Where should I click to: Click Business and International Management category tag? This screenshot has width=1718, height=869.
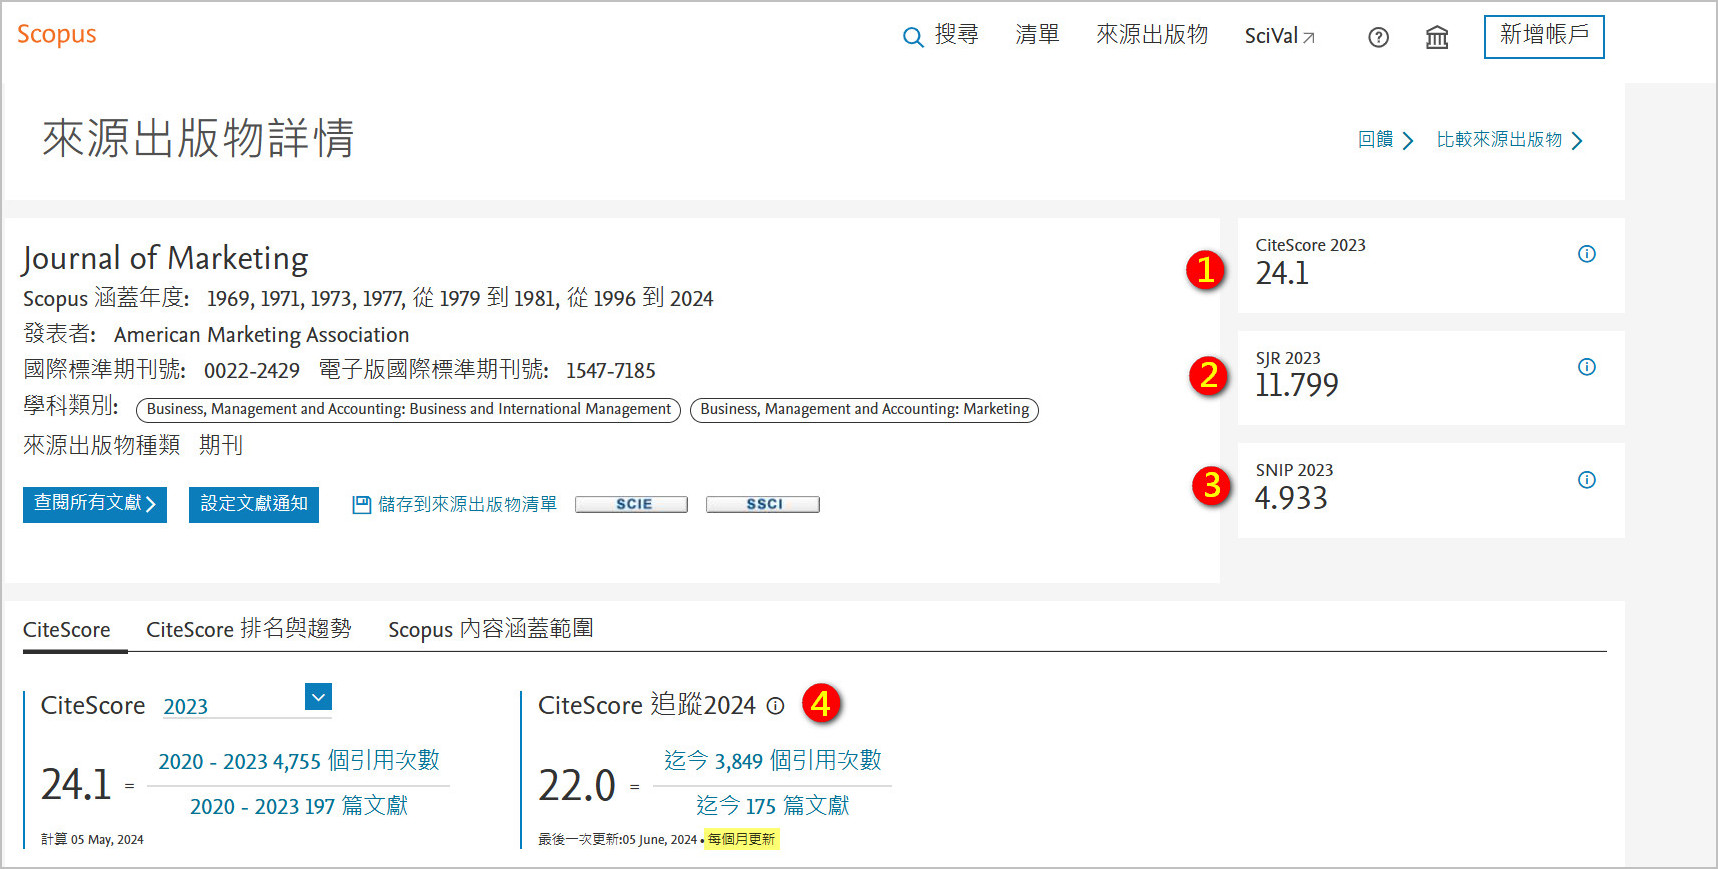(409, 410)
